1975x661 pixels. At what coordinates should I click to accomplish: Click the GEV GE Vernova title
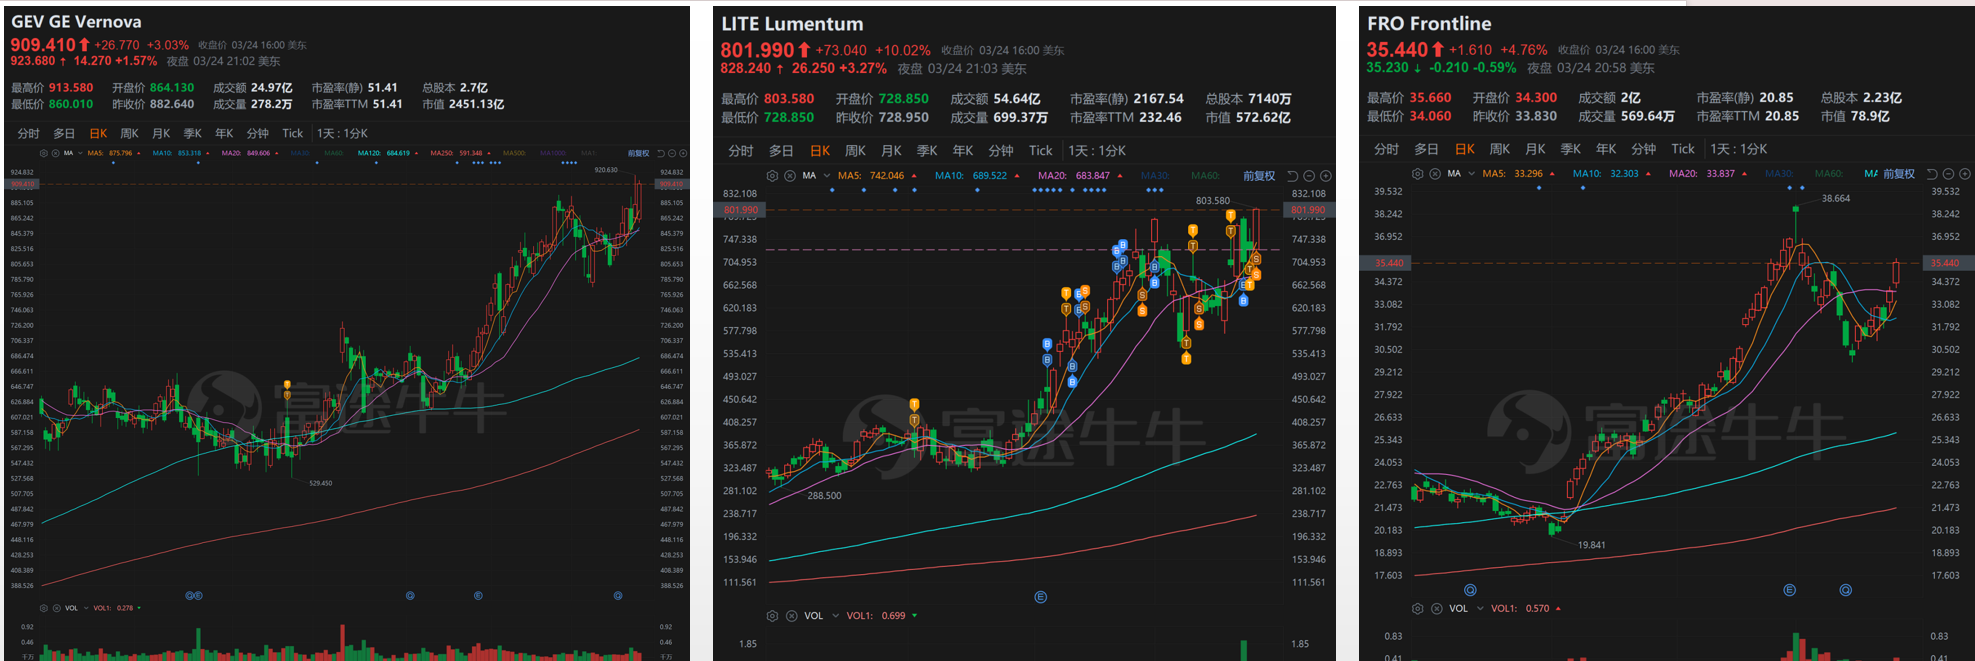point(76,21)
